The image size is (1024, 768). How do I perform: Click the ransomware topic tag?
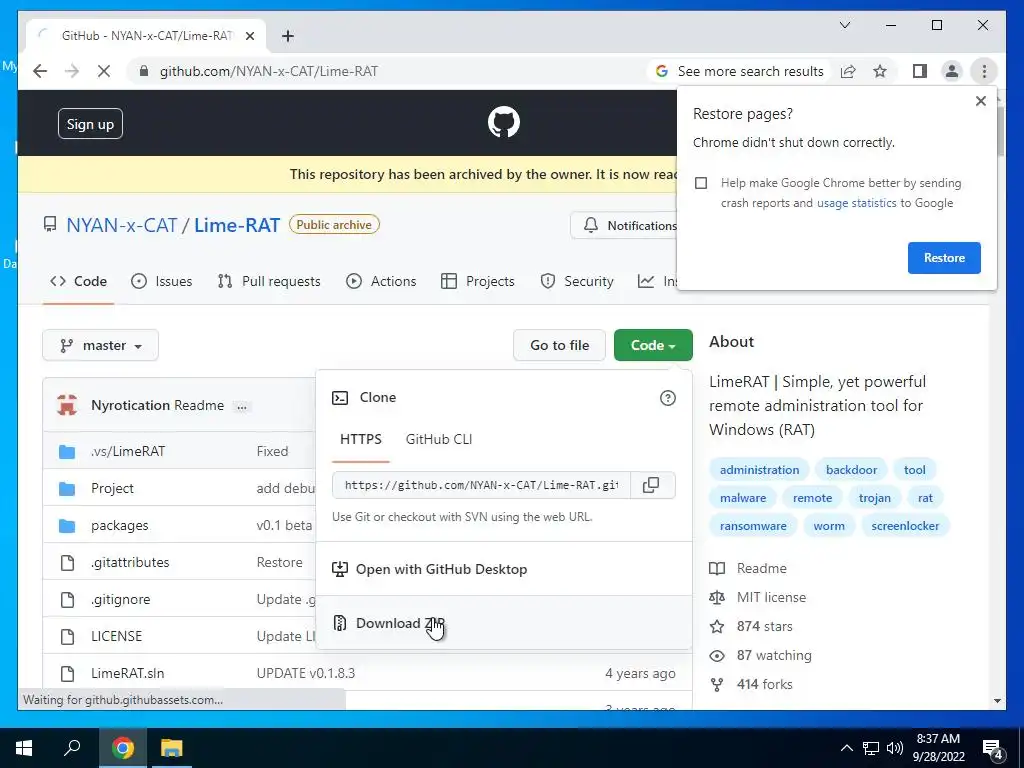[753, 526]
